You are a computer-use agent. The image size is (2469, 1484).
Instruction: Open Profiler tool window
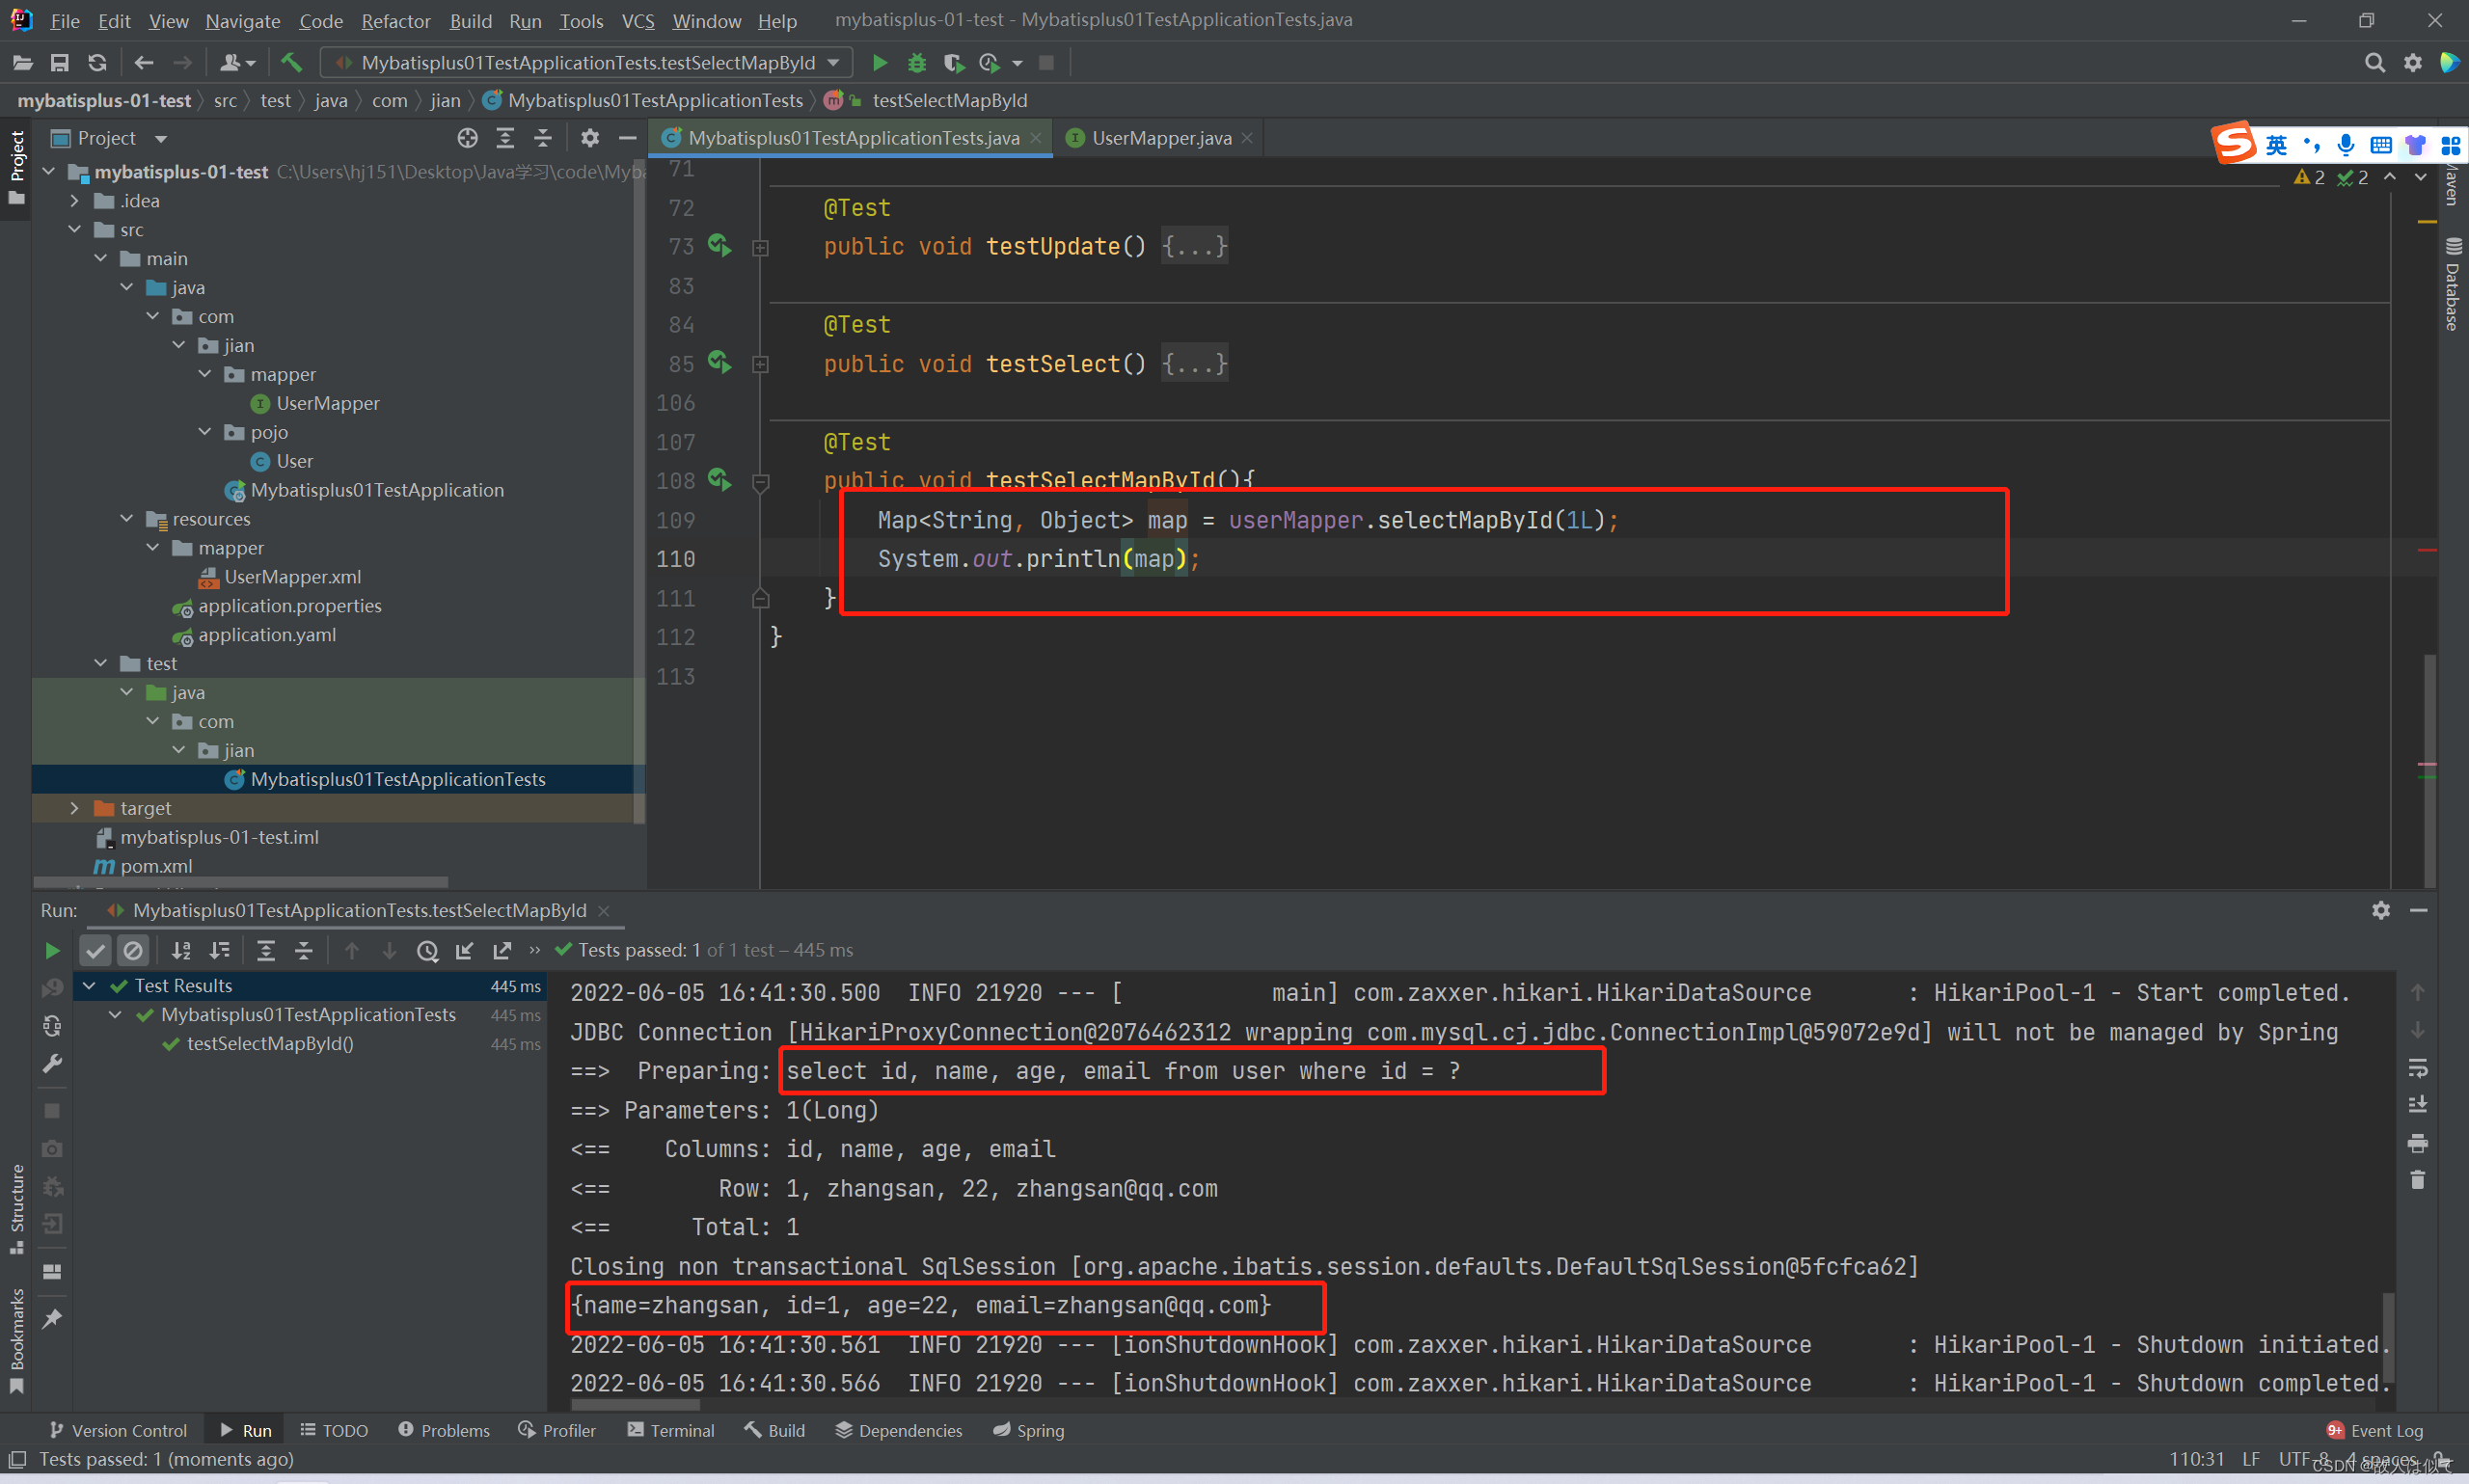click(x=557, y=1430)
